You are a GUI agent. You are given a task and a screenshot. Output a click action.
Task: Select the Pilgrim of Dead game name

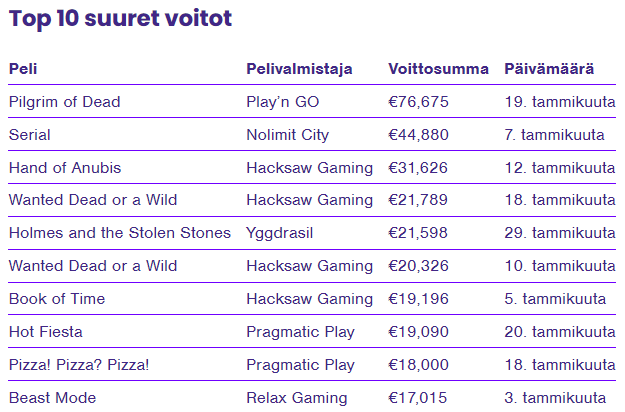point(65,102)
